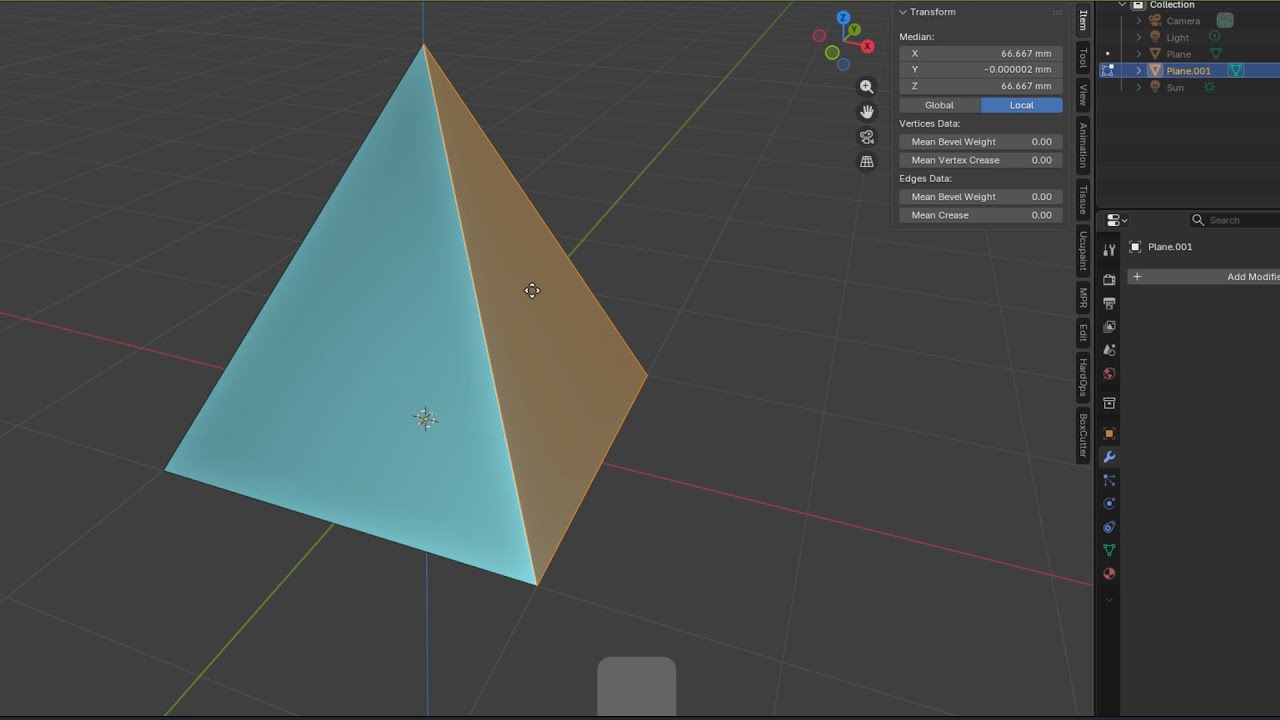Click the negative X axis circle on the gizmo
1280x720 pixels.
(819, 36)
